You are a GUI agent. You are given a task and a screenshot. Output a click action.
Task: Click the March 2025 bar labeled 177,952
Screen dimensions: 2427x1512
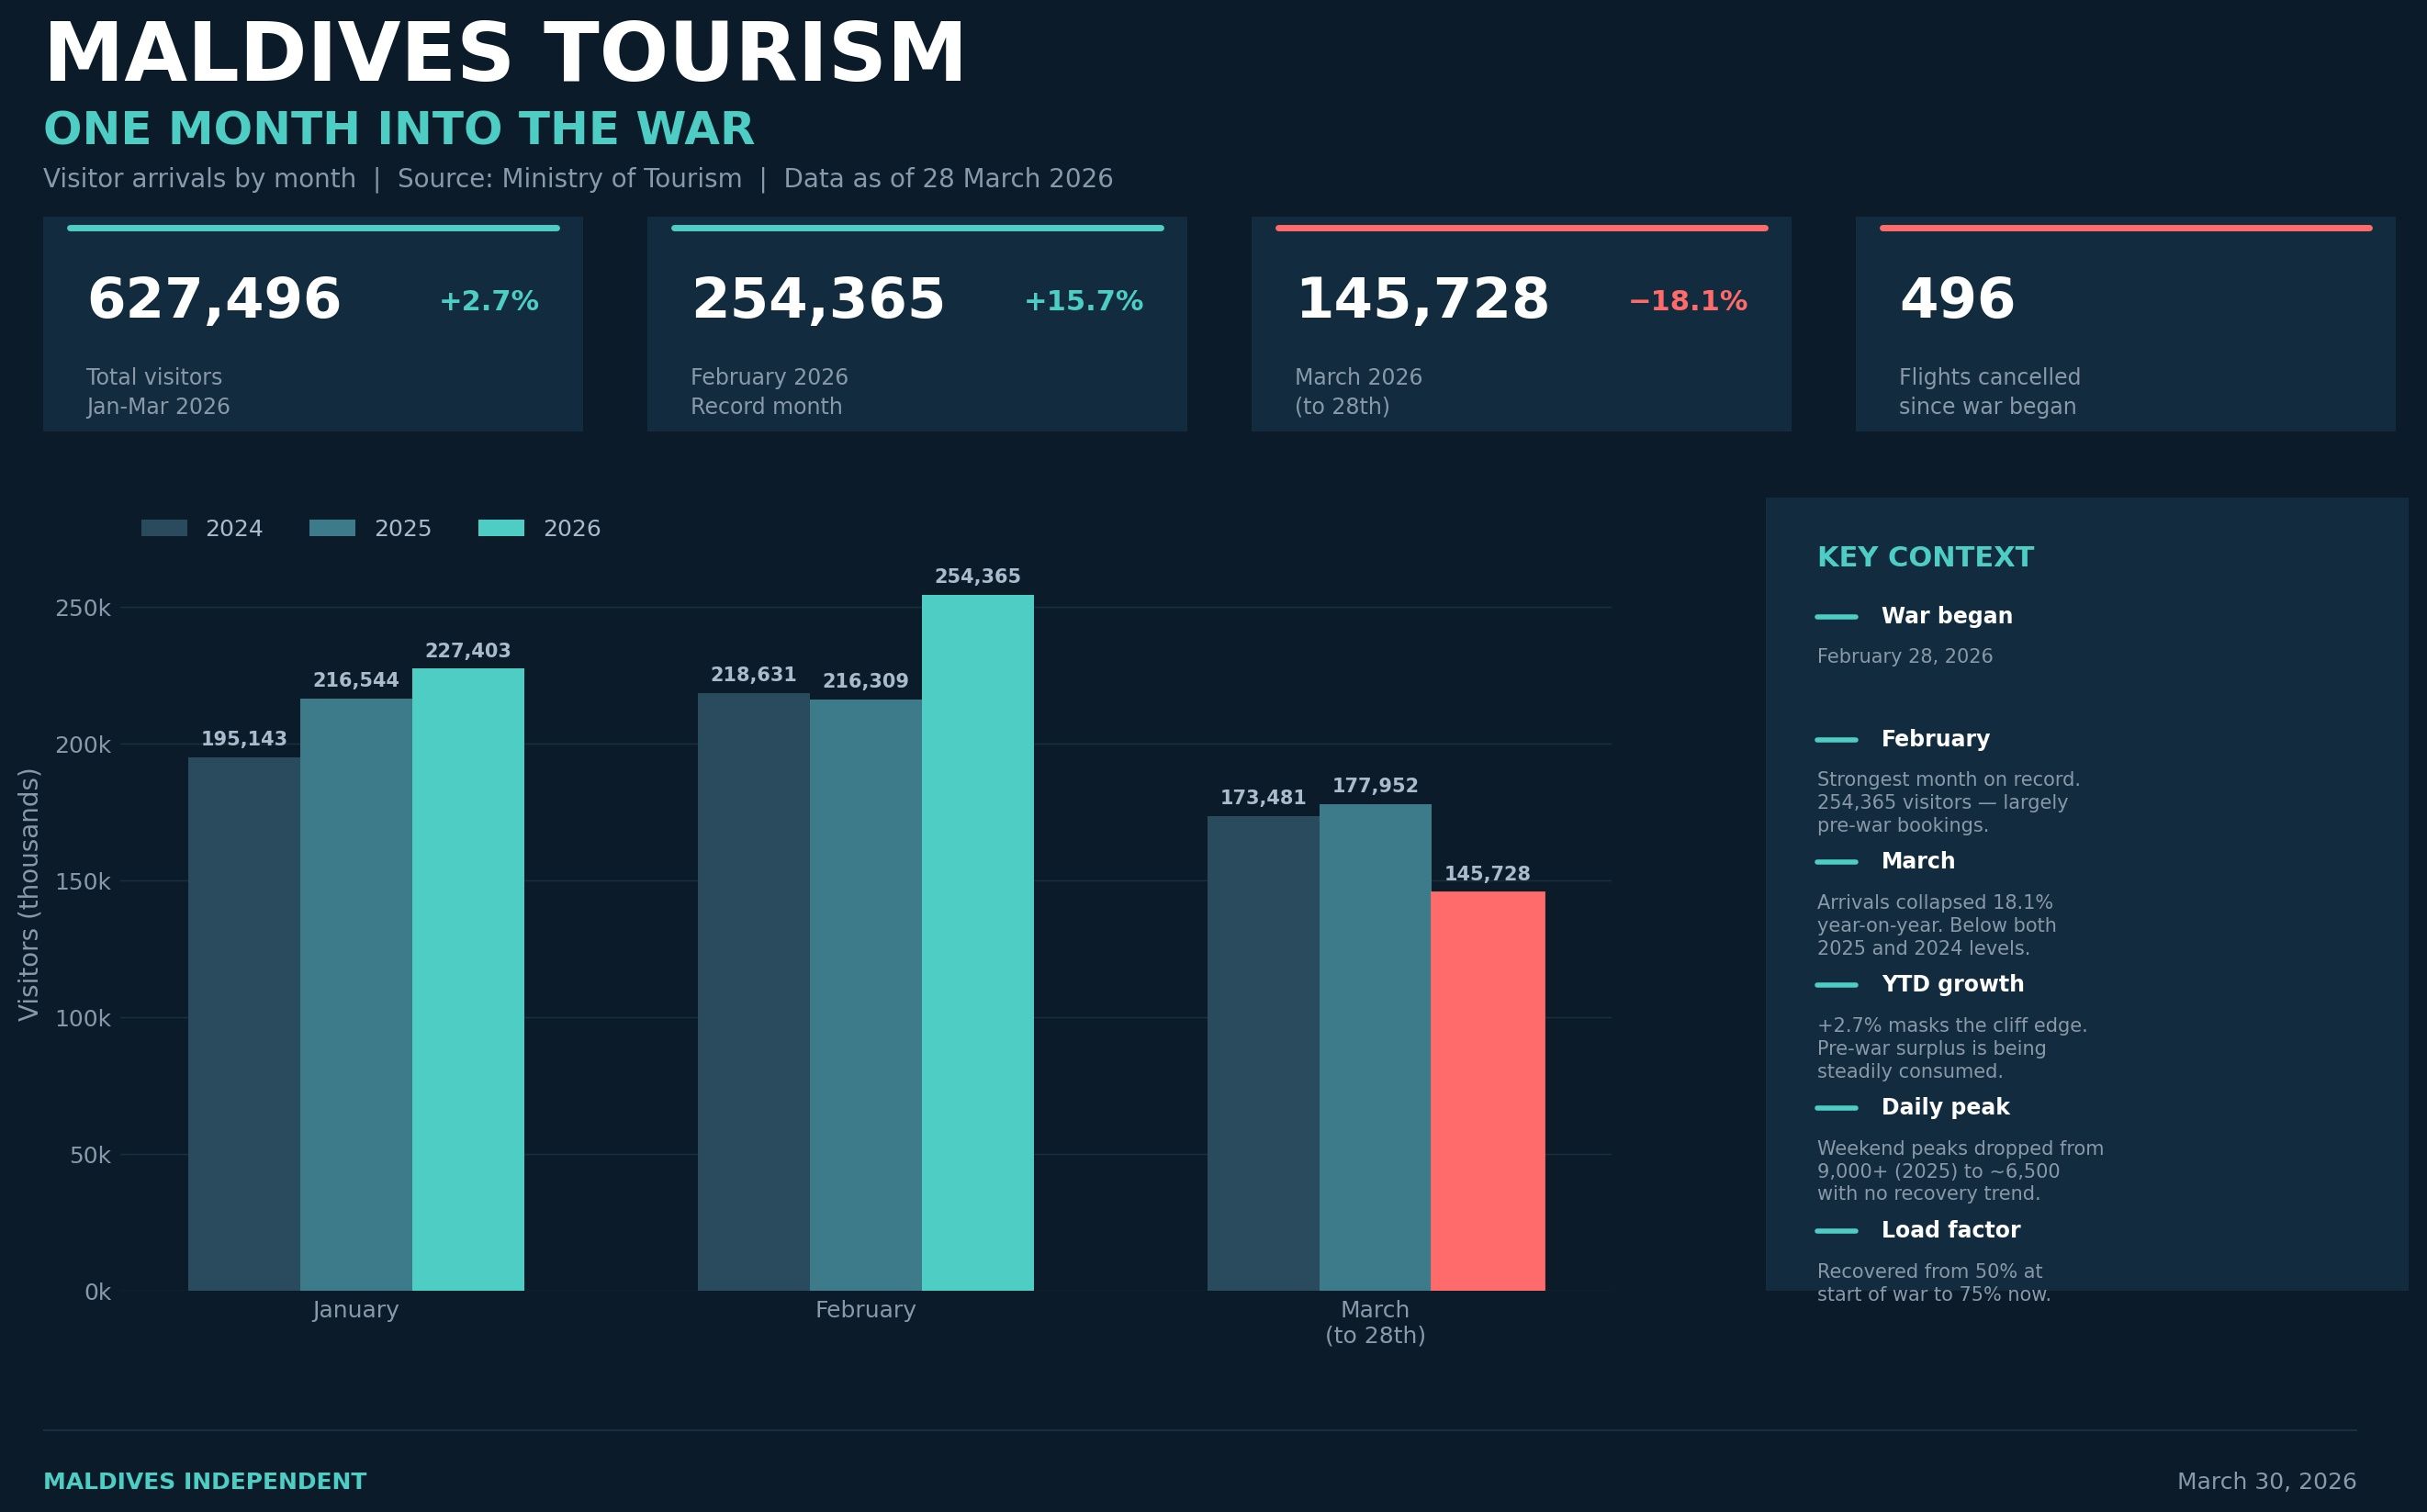coord(1374,1046)
